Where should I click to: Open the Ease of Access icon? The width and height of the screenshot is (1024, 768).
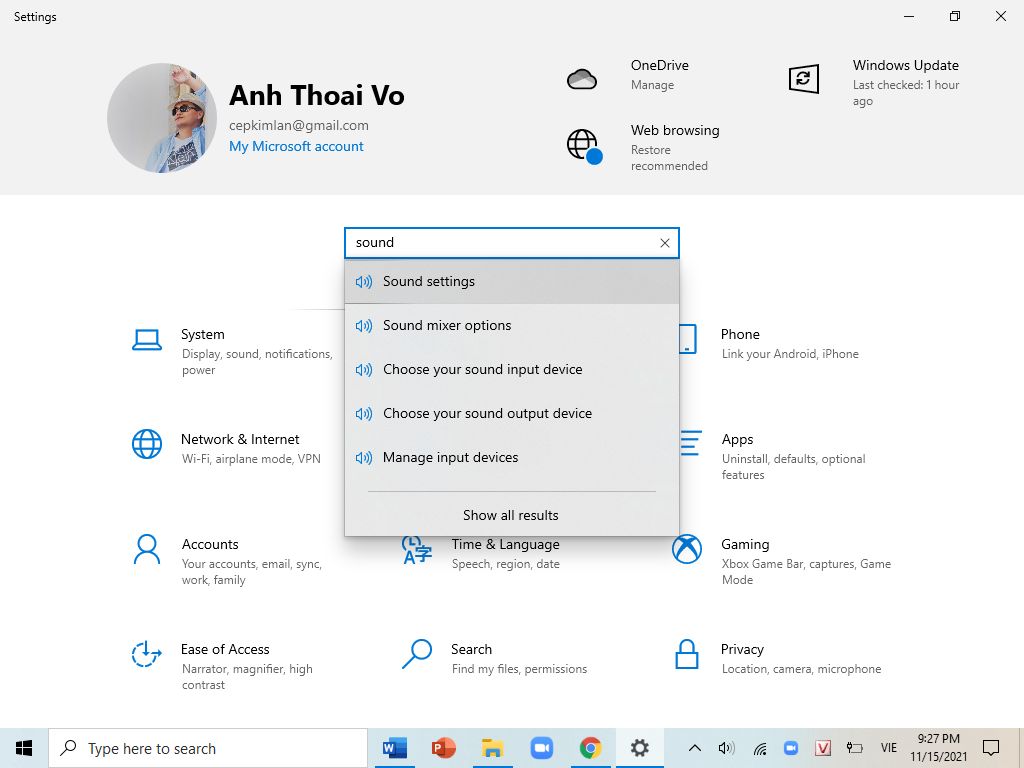point(146,654)
